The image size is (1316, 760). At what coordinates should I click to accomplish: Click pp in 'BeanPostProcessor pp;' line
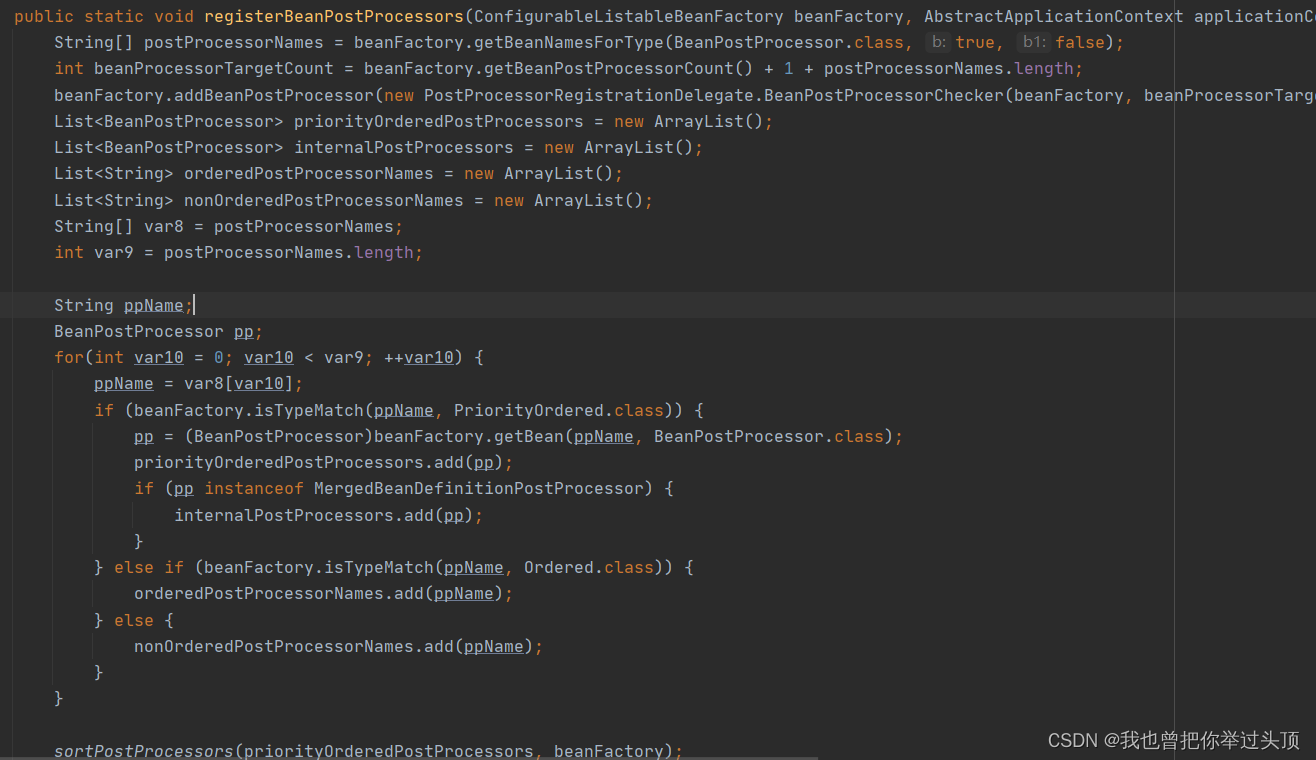pyautogui.click(x=244, y=331)
